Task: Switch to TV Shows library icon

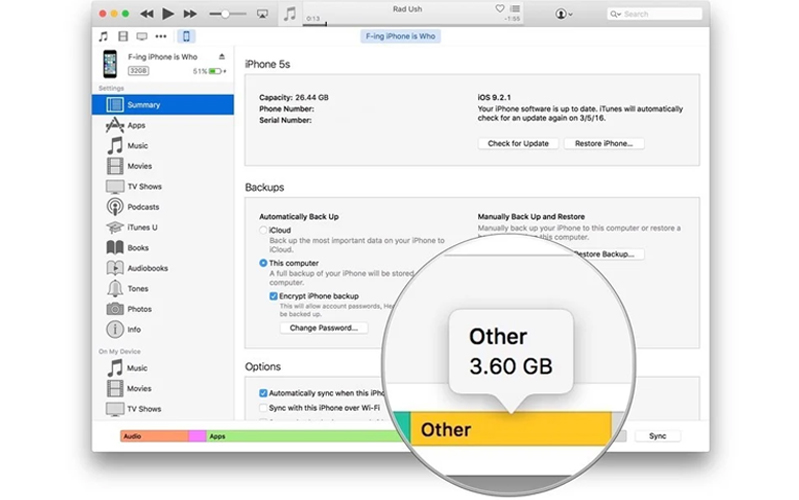Action: coord(142,36)
